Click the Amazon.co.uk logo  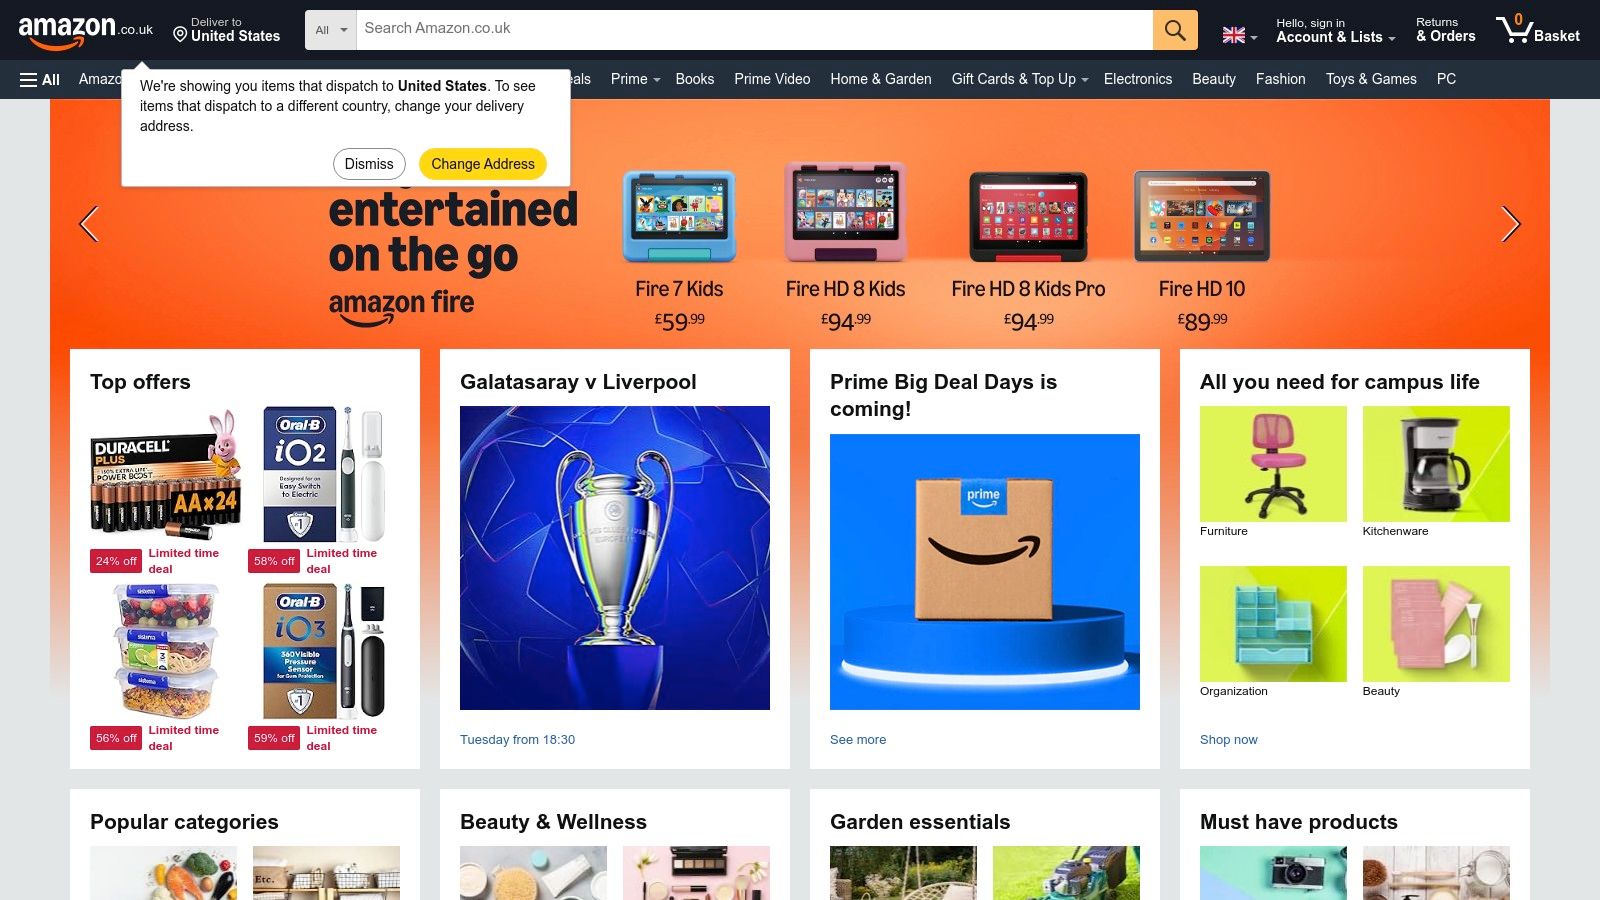(x=86, y=32)
